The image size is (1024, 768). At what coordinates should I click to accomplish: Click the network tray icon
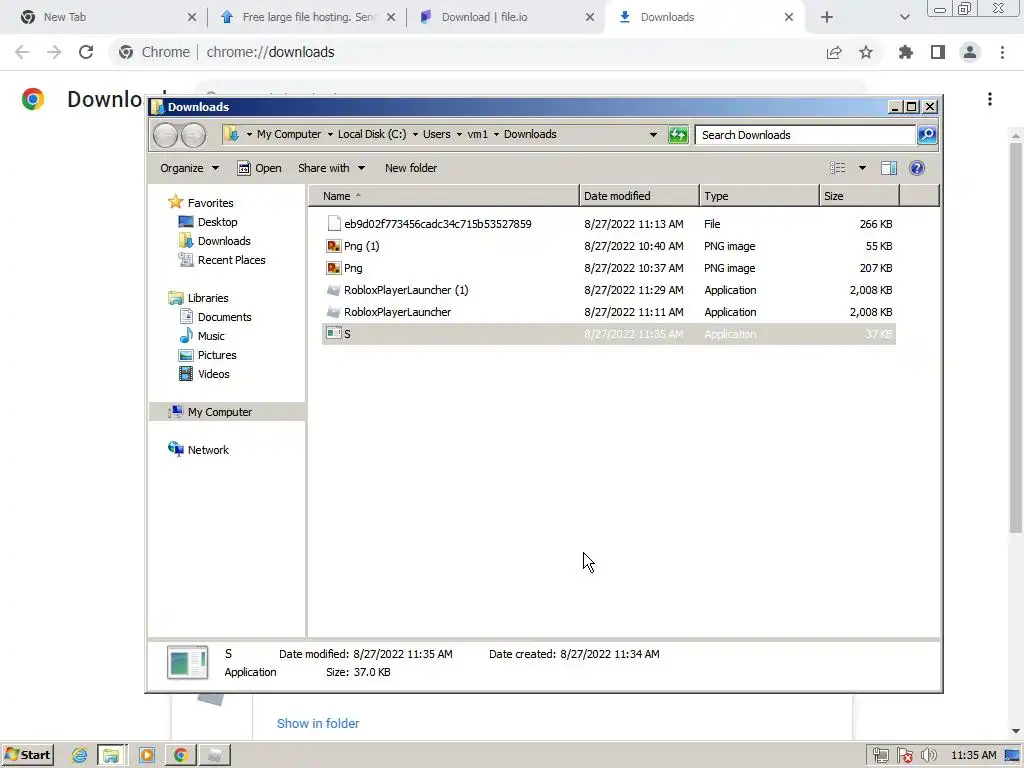(x=880, y=756)
